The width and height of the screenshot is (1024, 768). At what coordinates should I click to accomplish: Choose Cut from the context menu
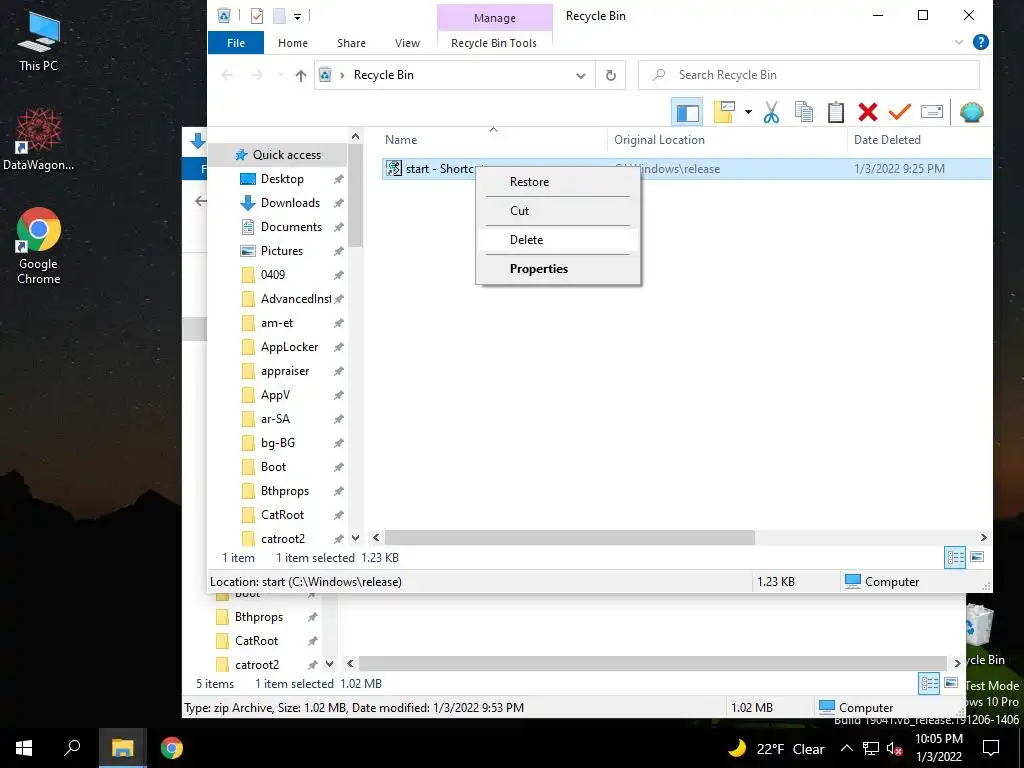(558, 211)
